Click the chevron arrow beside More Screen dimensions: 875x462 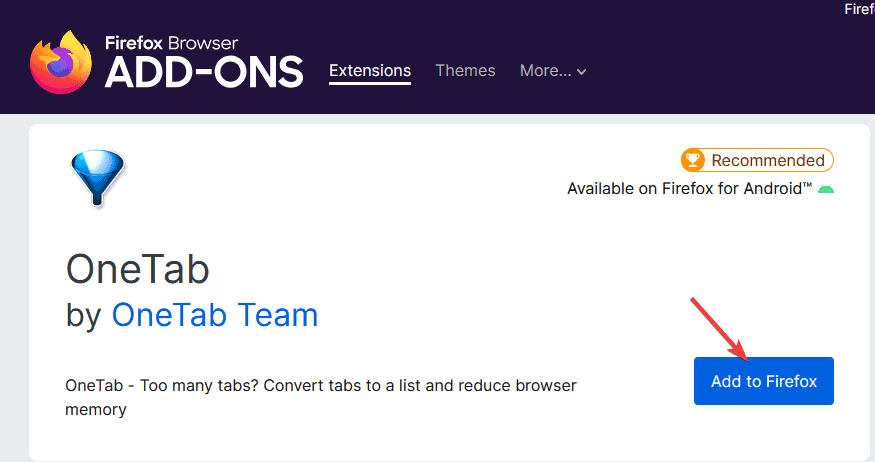582,72
